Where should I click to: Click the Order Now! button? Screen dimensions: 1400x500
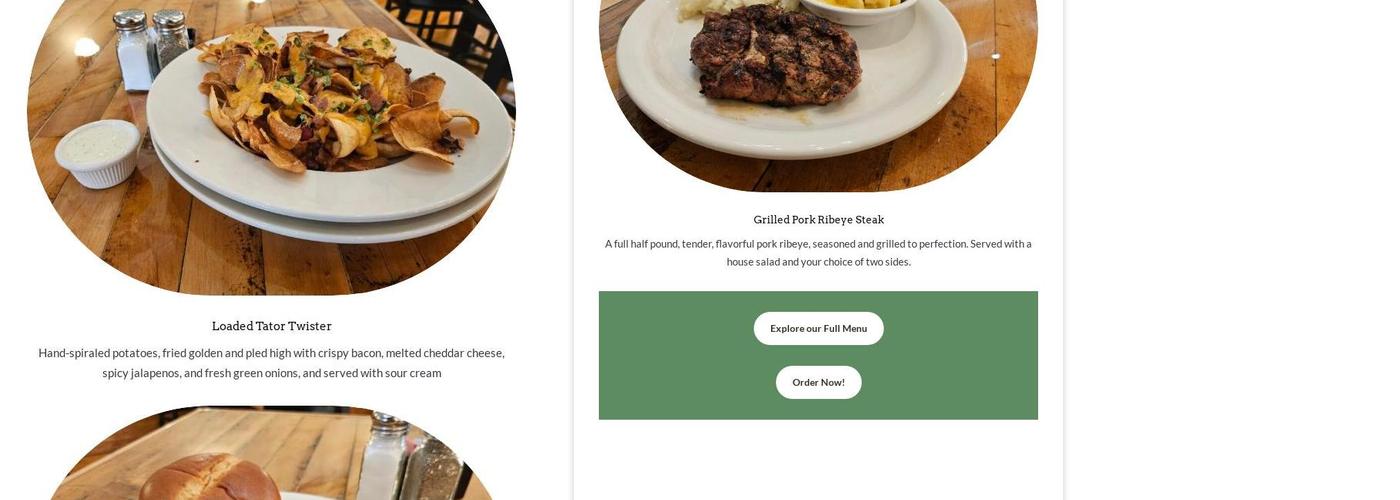[818, 382]
